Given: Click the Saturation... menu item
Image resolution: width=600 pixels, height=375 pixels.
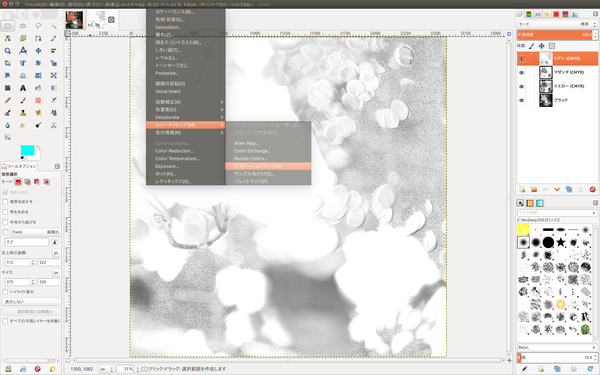Looking at the screenshot, I should [x=186, y=27].
